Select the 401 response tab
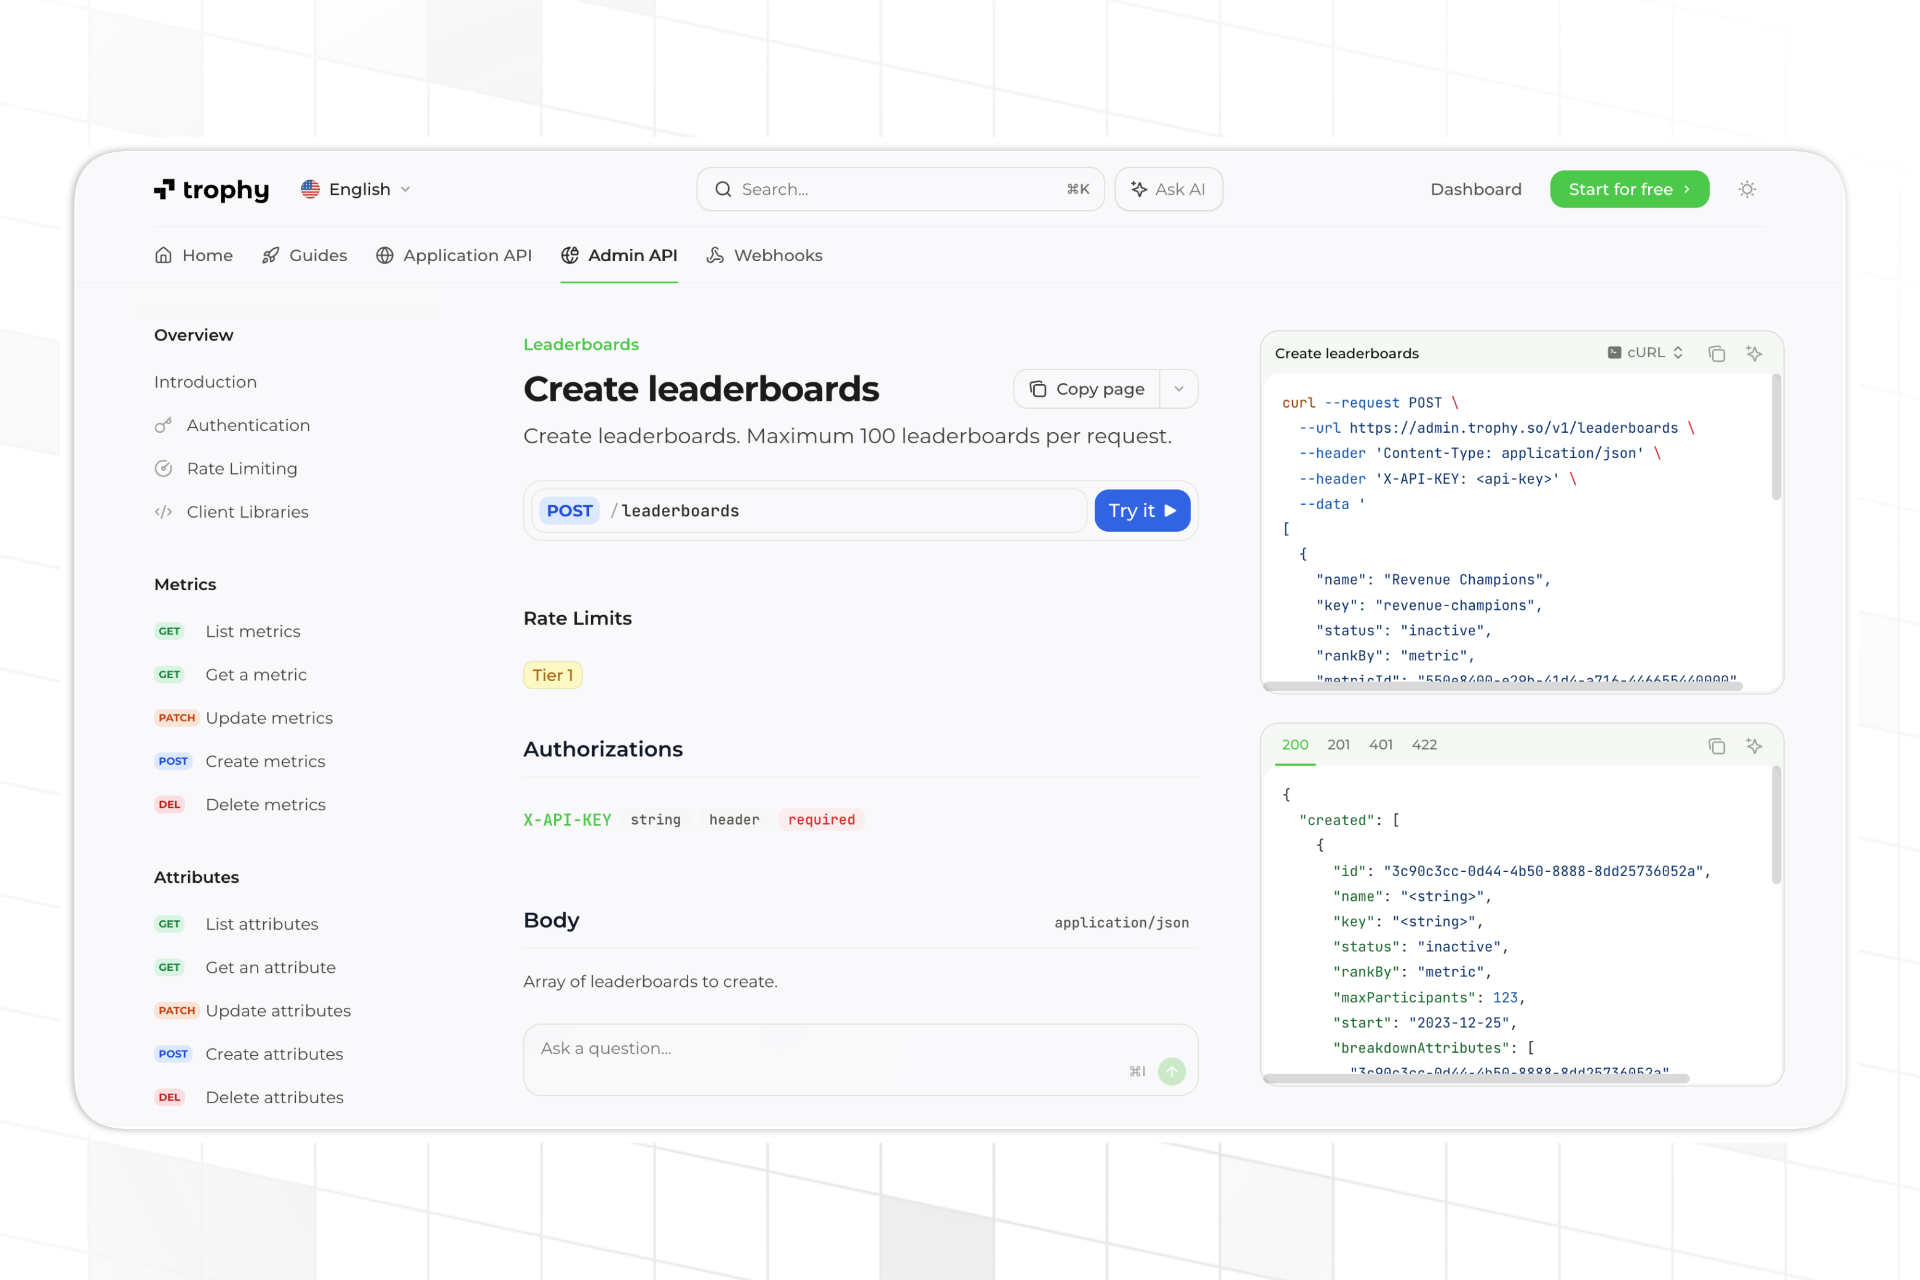Screen dimensions: 1920x1280 click(1380, 744)
